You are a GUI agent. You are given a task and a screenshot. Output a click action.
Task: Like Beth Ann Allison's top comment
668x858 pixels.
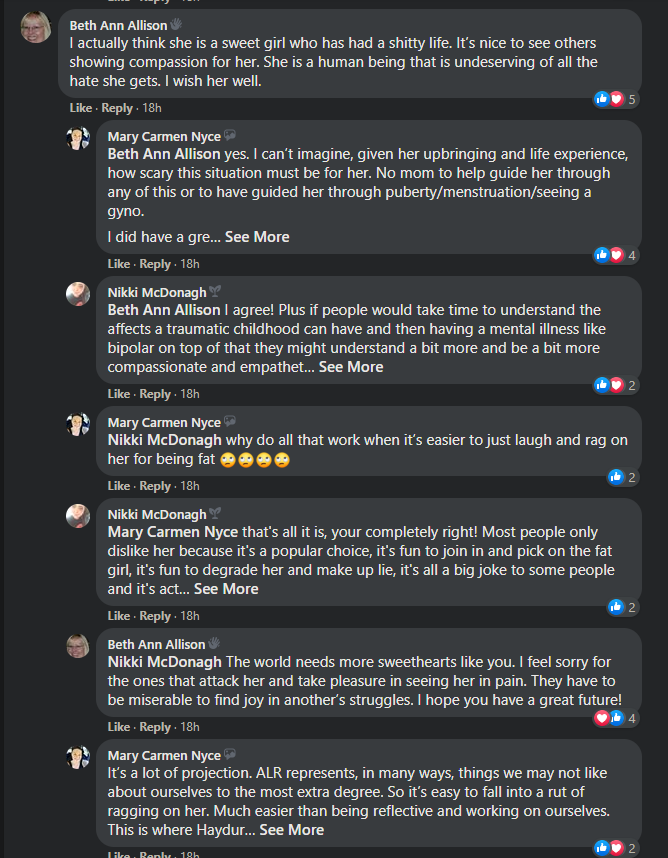pyautogui.click(x=80, y=108)
